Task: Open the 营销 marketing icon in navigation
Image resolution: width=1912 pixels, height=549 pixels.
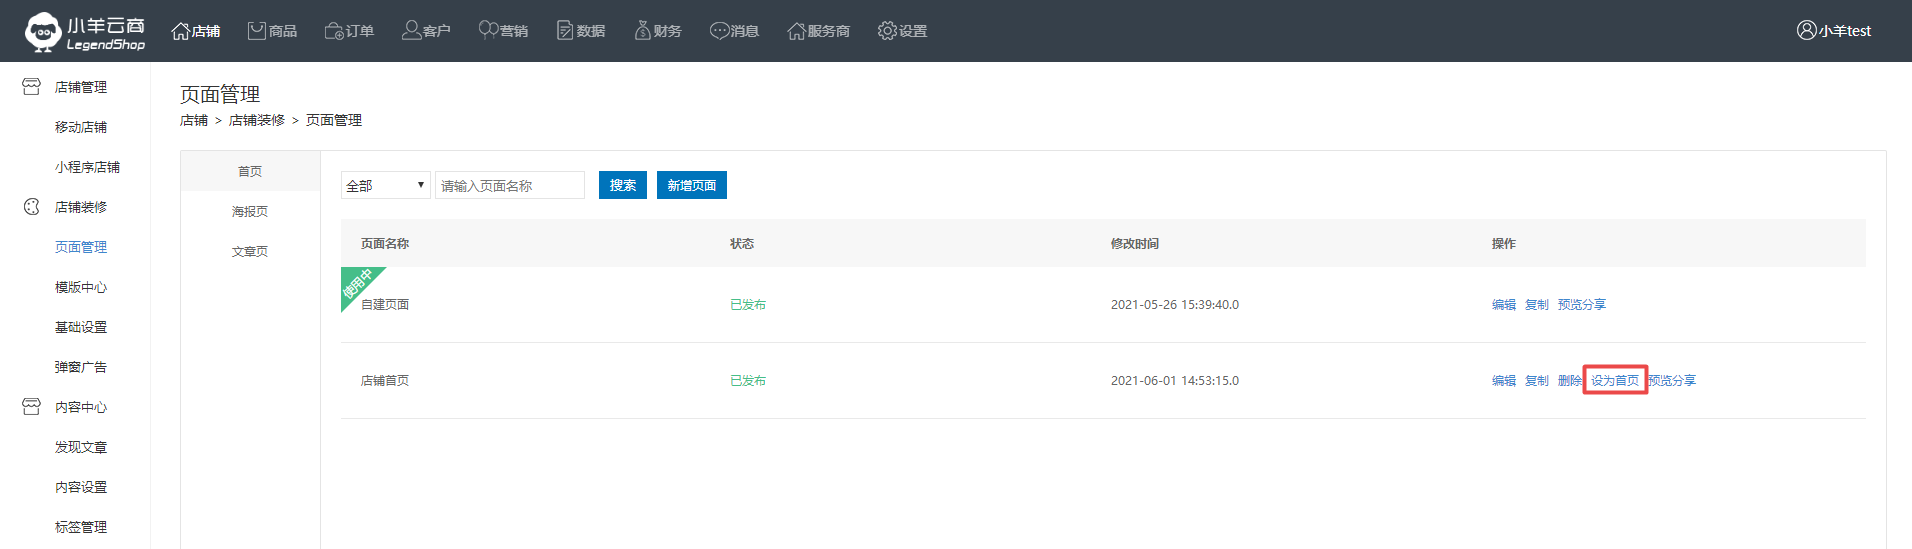Action: pyautogui.click(x=488, y=31)
